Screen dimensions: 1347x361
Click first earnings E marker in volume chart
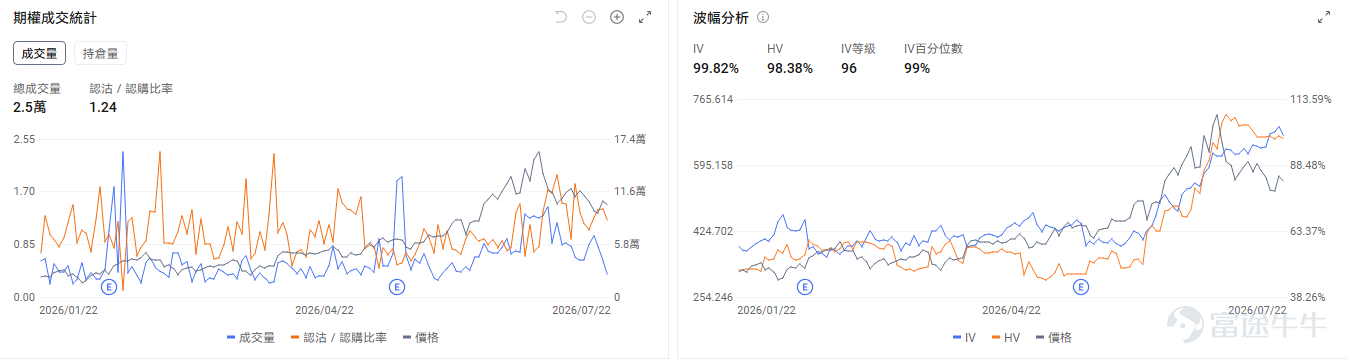[x=109, y=286]
